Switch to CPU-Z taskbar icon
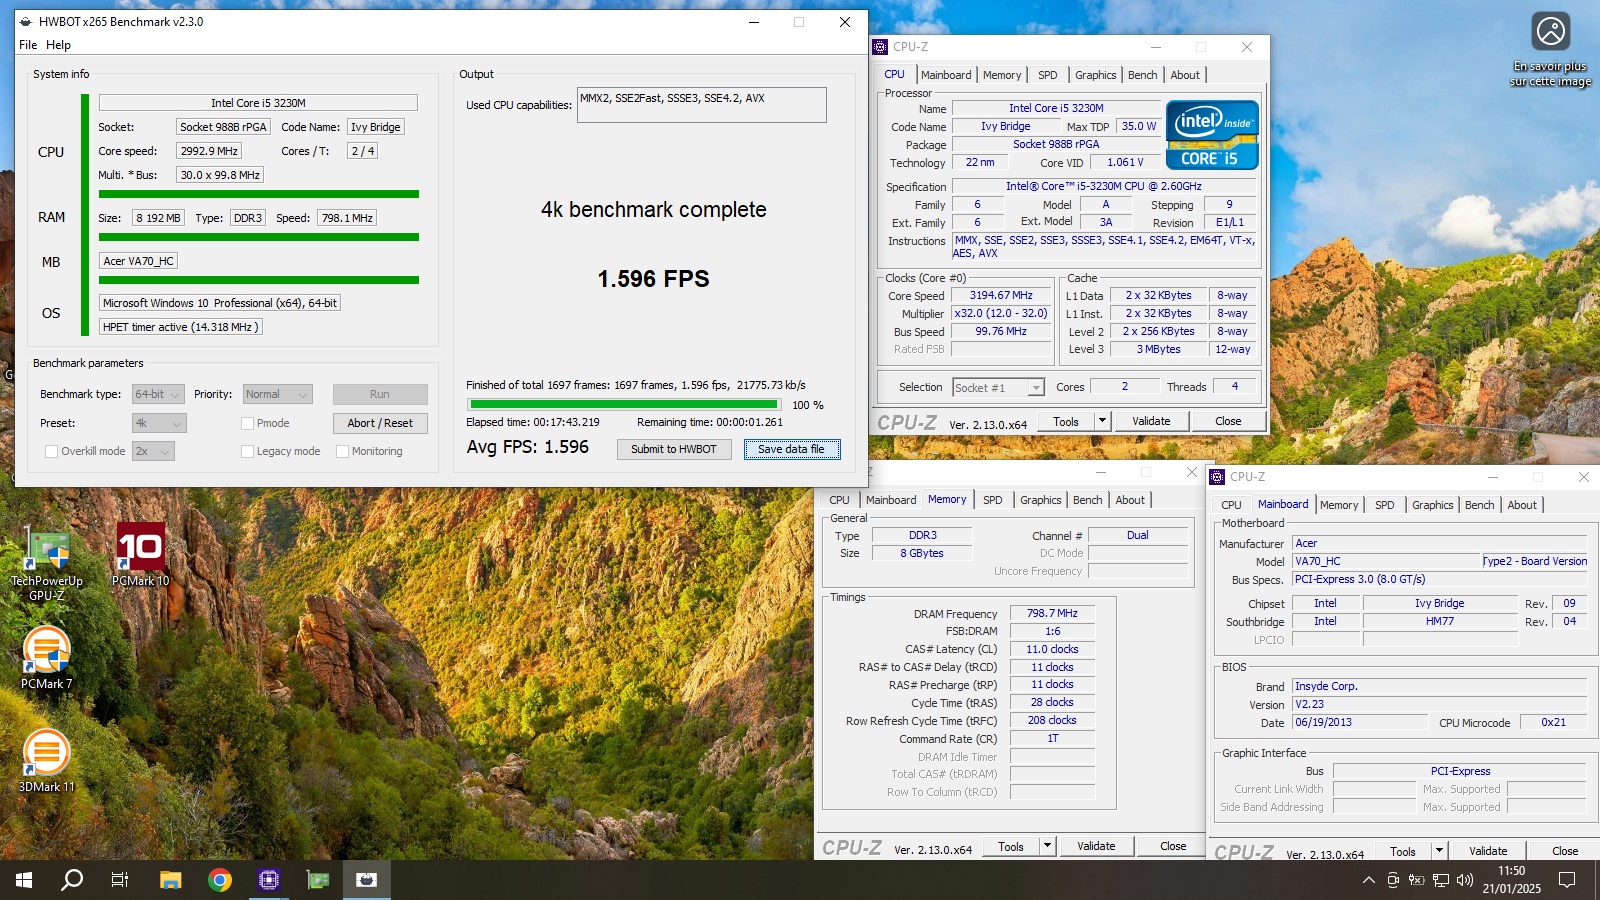This screenshot has height=900, width=1600. (x=268, y=880)
